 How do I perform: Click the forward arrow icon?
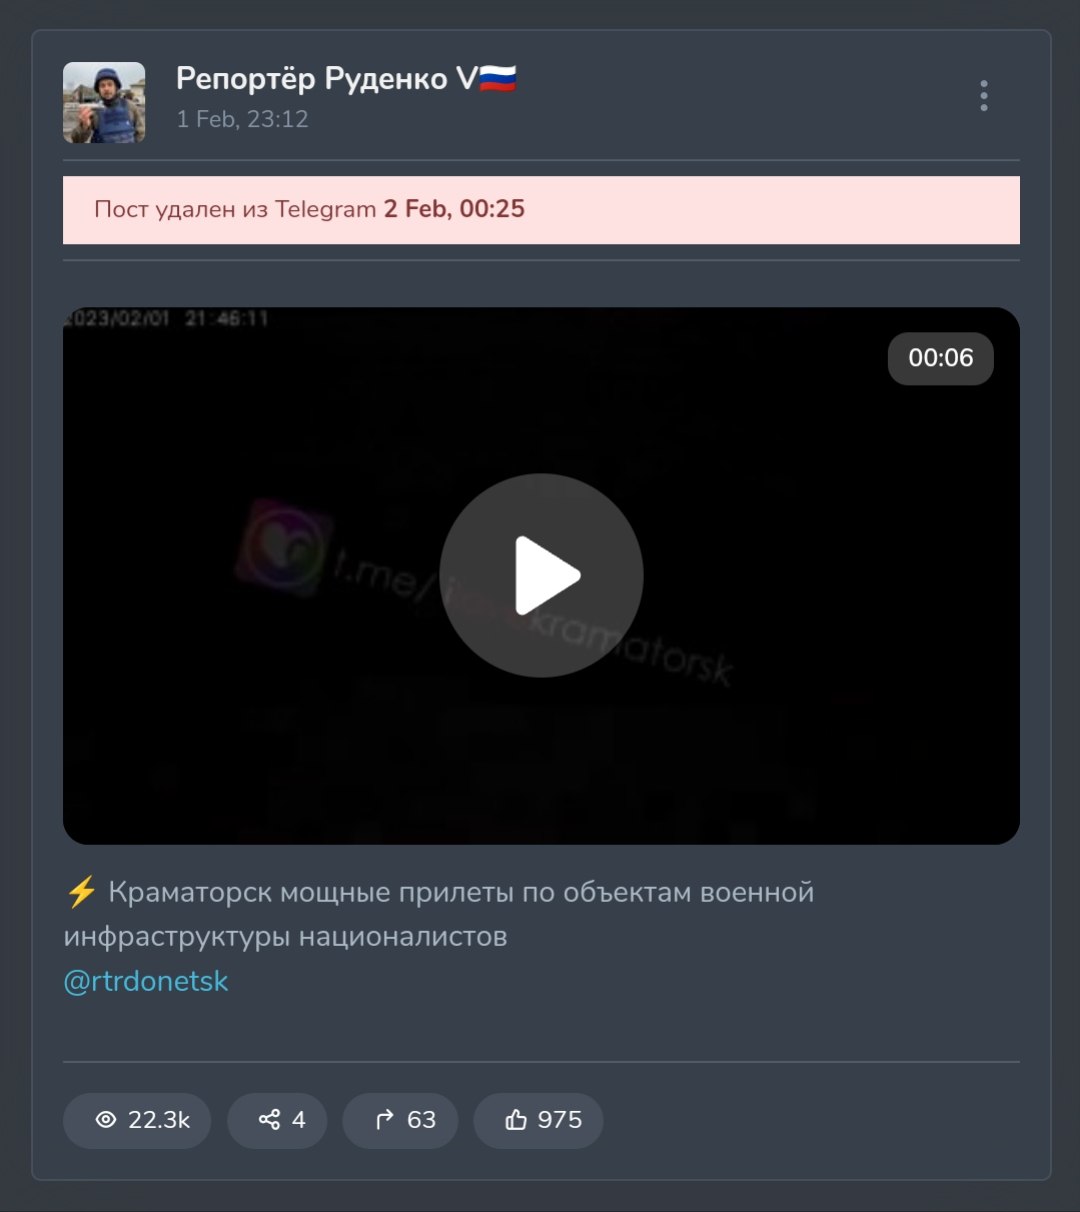[x=385, y=1120]
